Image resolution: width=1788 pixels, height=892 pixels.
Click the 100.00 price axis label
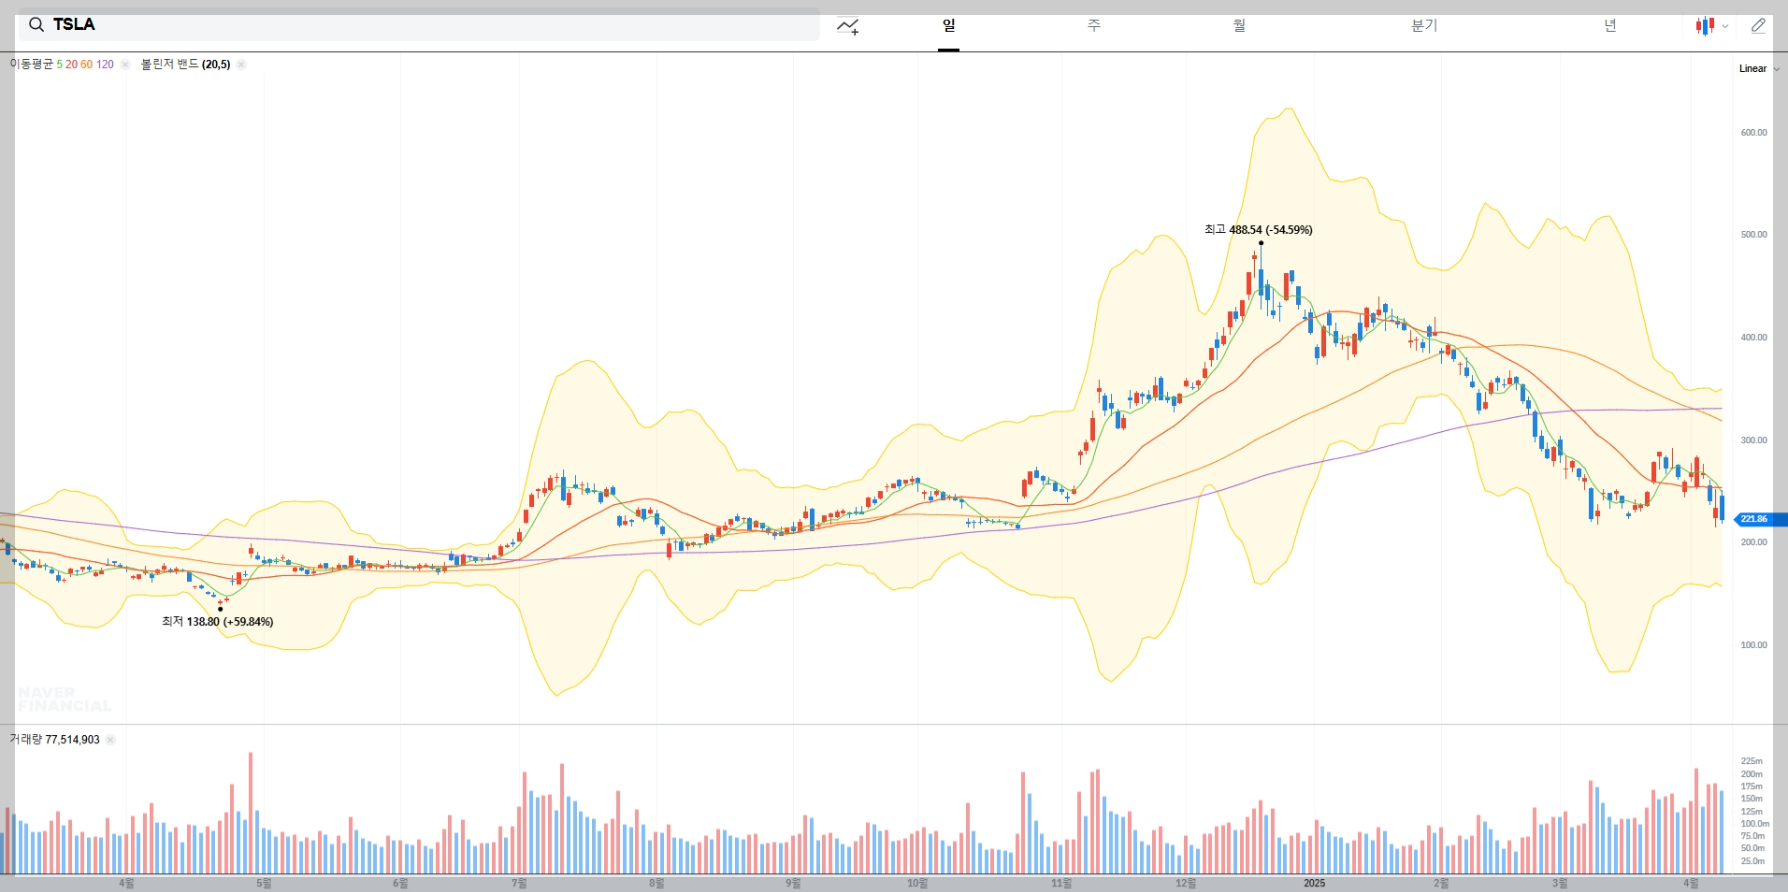[1754, 646]
